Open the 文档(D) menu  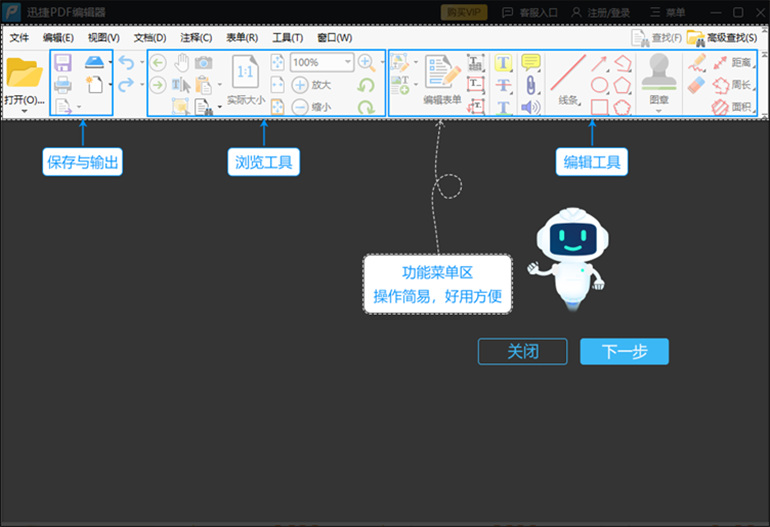pos(150,38)
